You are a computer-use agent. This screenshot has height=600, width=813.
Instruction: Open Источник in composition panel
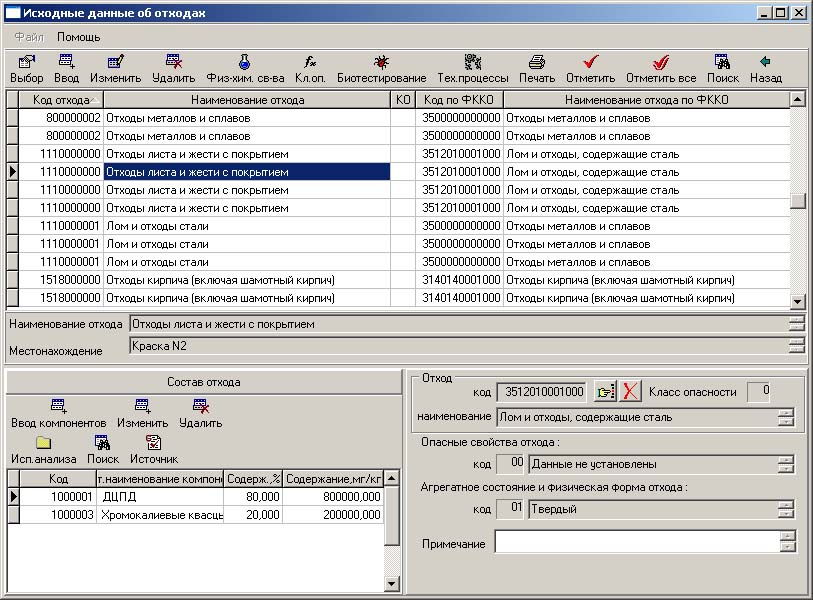click(x=153, y=450)
